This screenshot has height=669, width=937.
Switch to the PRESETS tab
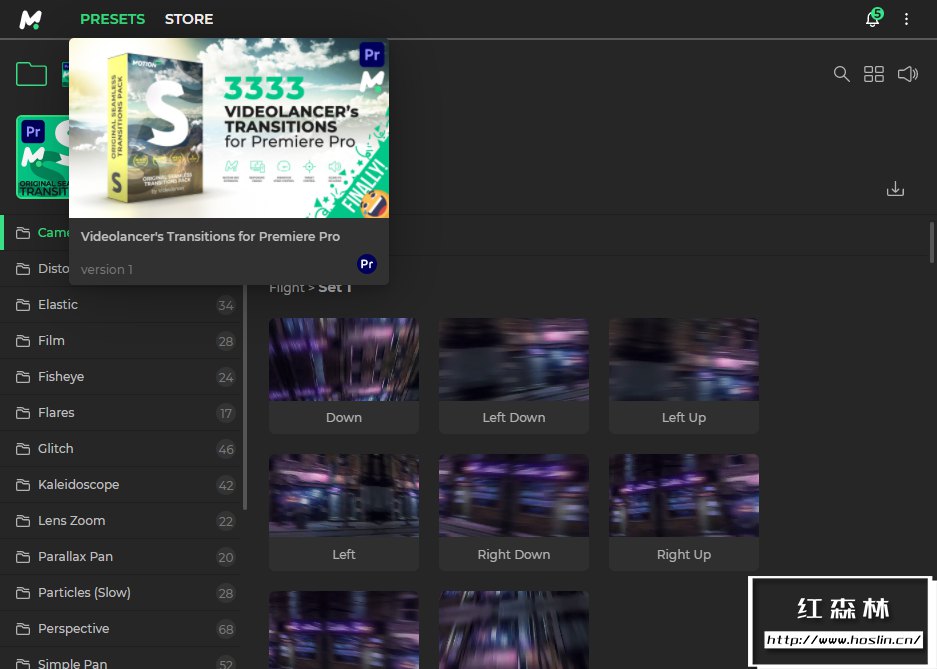pyautogui.click(x=112, y=19)
